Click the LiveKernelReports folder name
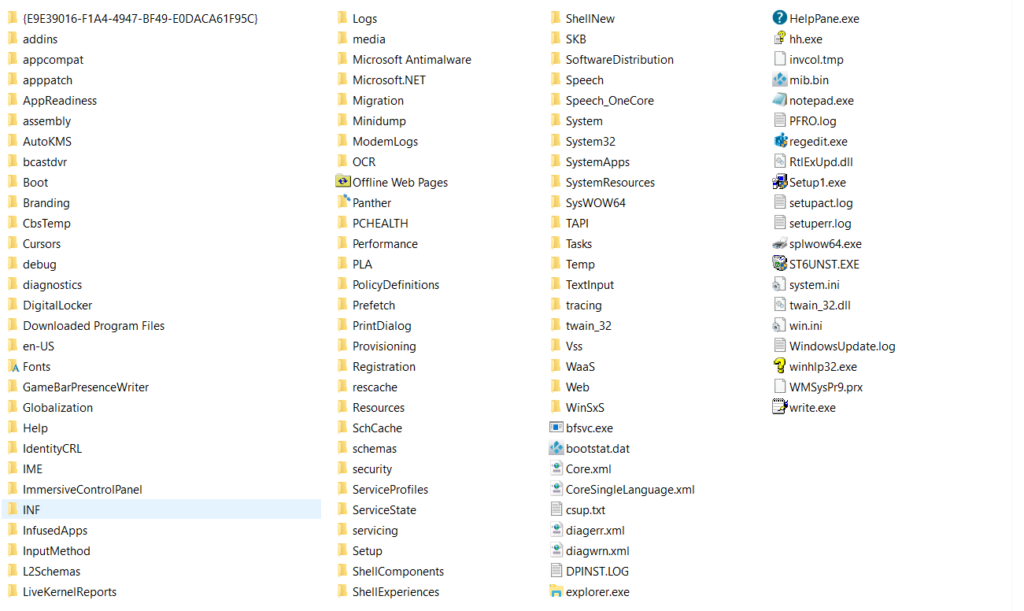The image size is (1024, 611). 69,591
